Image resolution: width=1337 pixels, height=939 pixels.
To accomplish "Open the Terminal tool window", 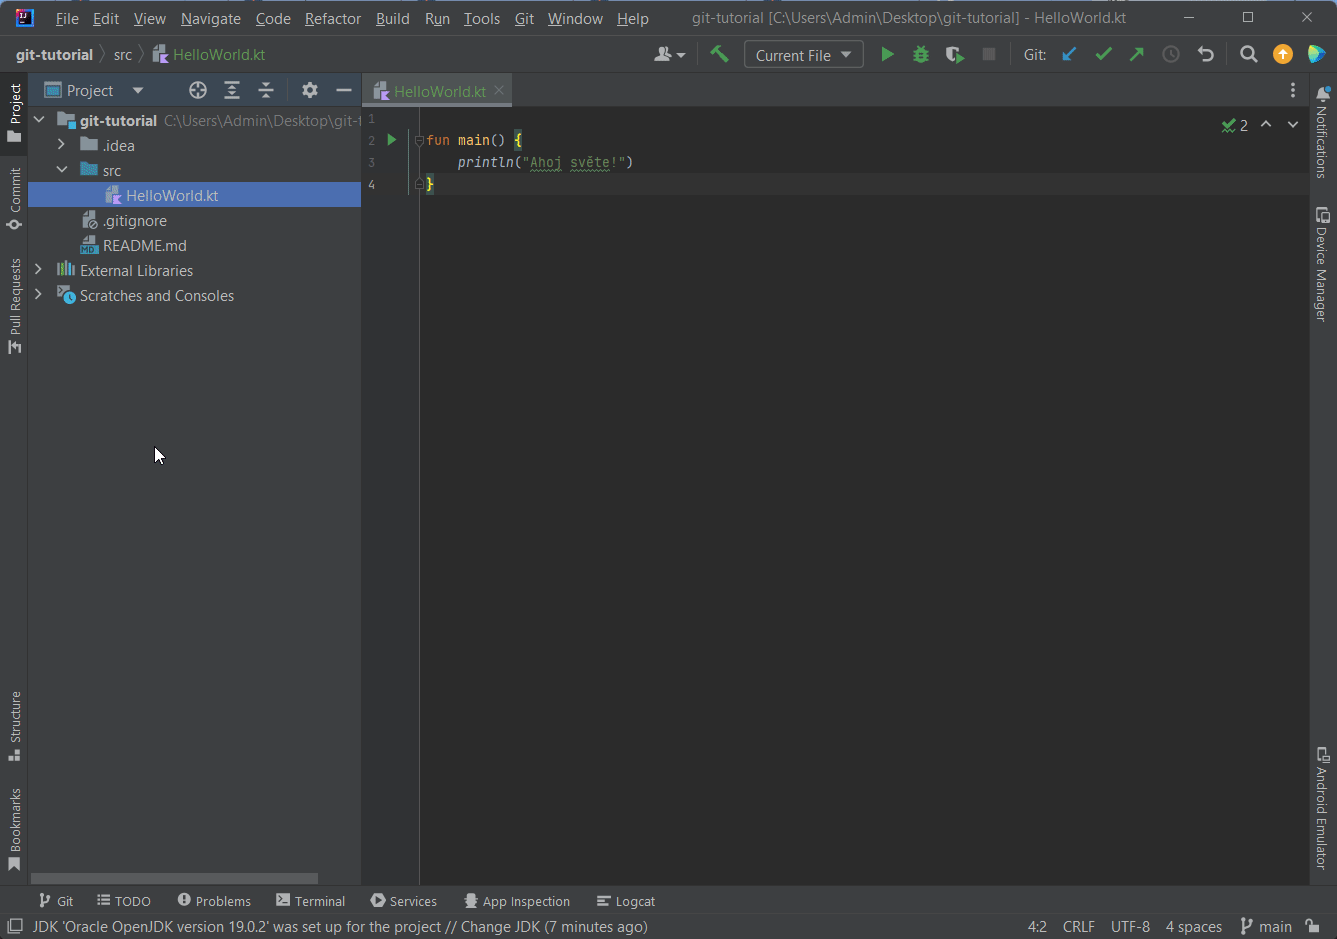I will [310, 901].
